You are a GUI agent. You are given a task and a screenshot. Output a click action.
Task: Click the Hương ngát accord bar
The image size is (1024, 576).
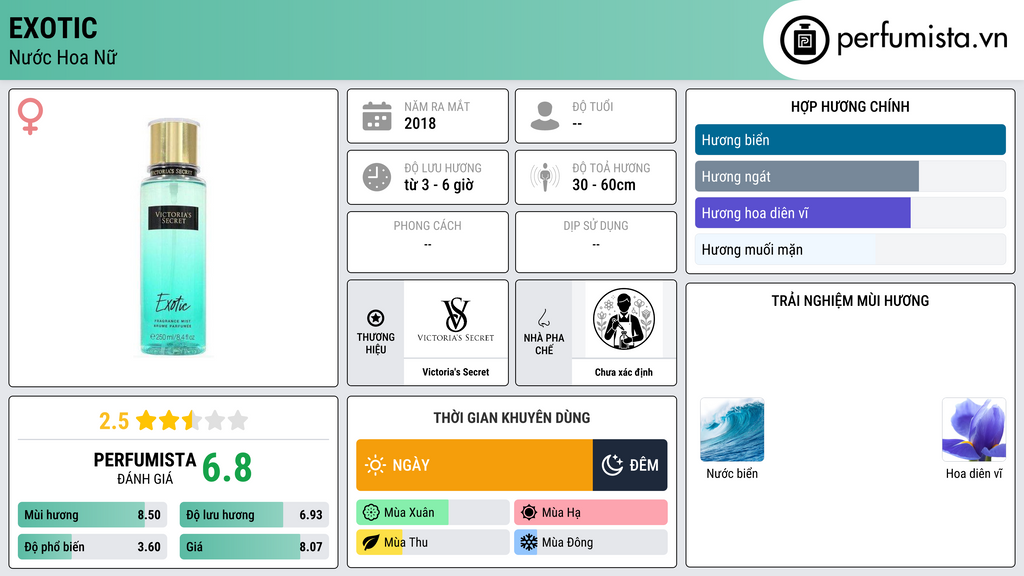pyautogui.click(x=850, y=176)
